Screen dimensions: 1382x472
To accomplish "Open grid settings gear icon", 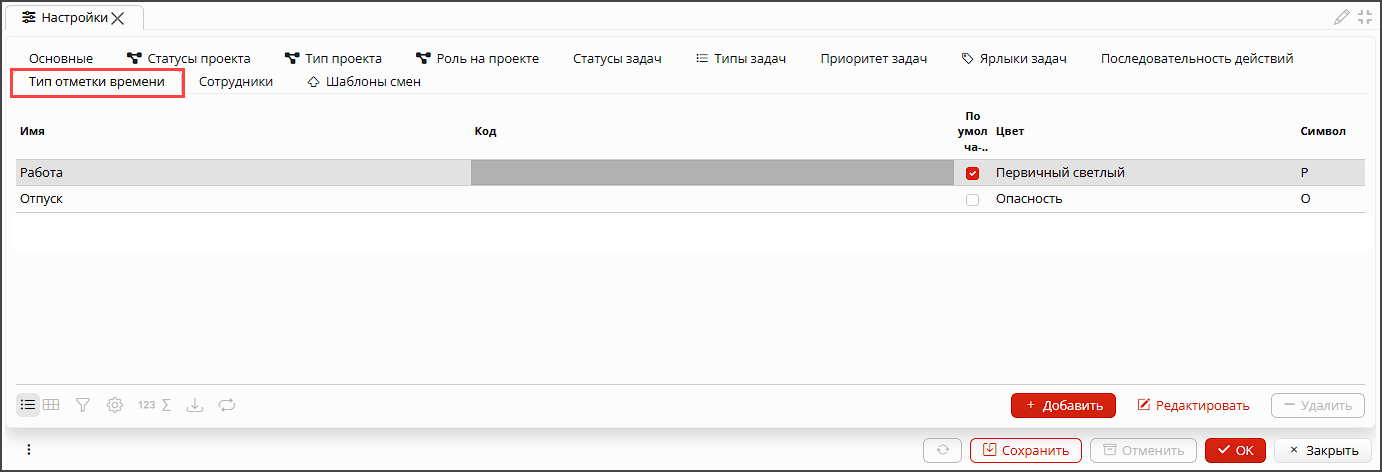I will click(x=115, y=405).
